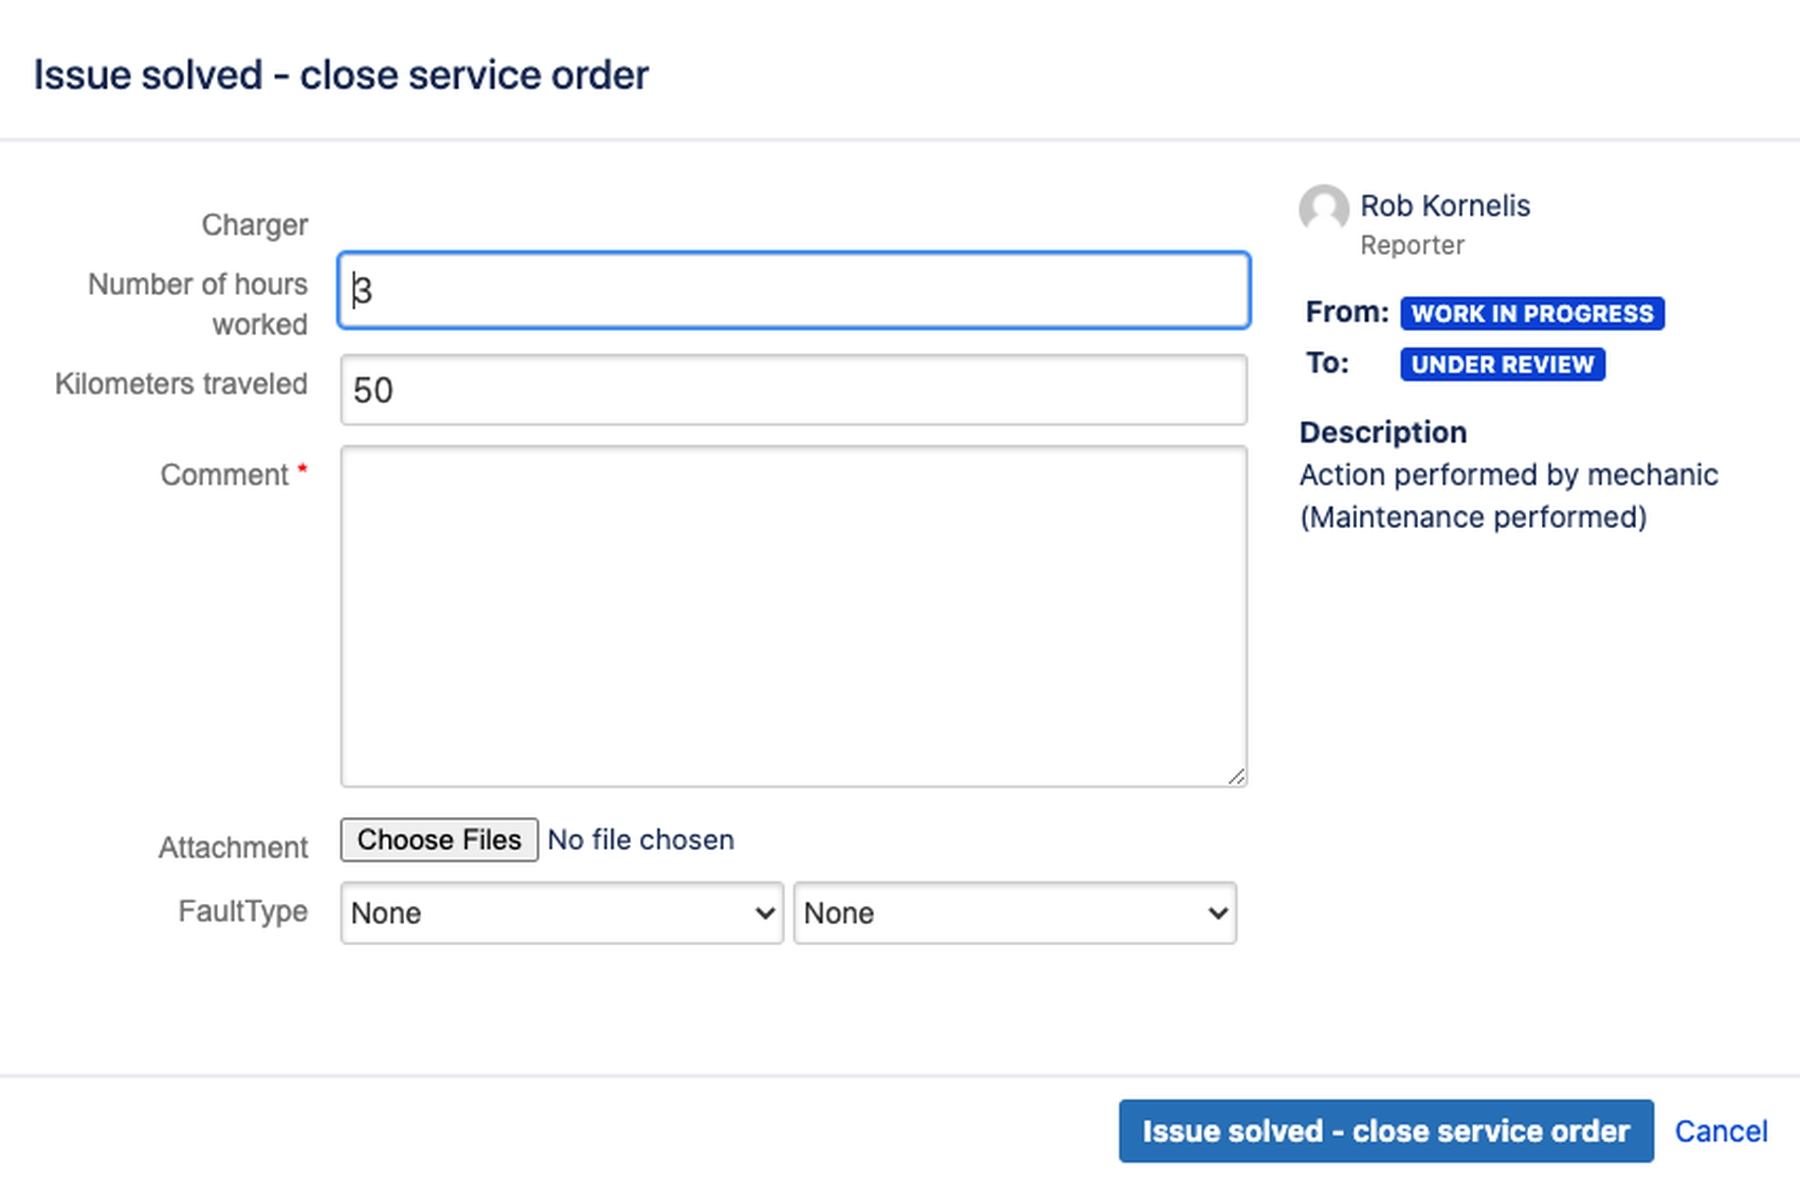The height and width of the screenshot is (1200, 1800).
Task: Click the Charger label
Action: point(254,225)
